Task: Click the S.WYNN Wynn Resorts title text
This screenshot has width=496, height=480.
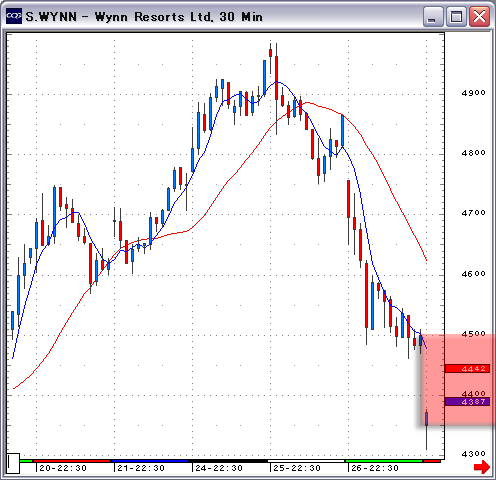Action: click(x=144, y=17)
